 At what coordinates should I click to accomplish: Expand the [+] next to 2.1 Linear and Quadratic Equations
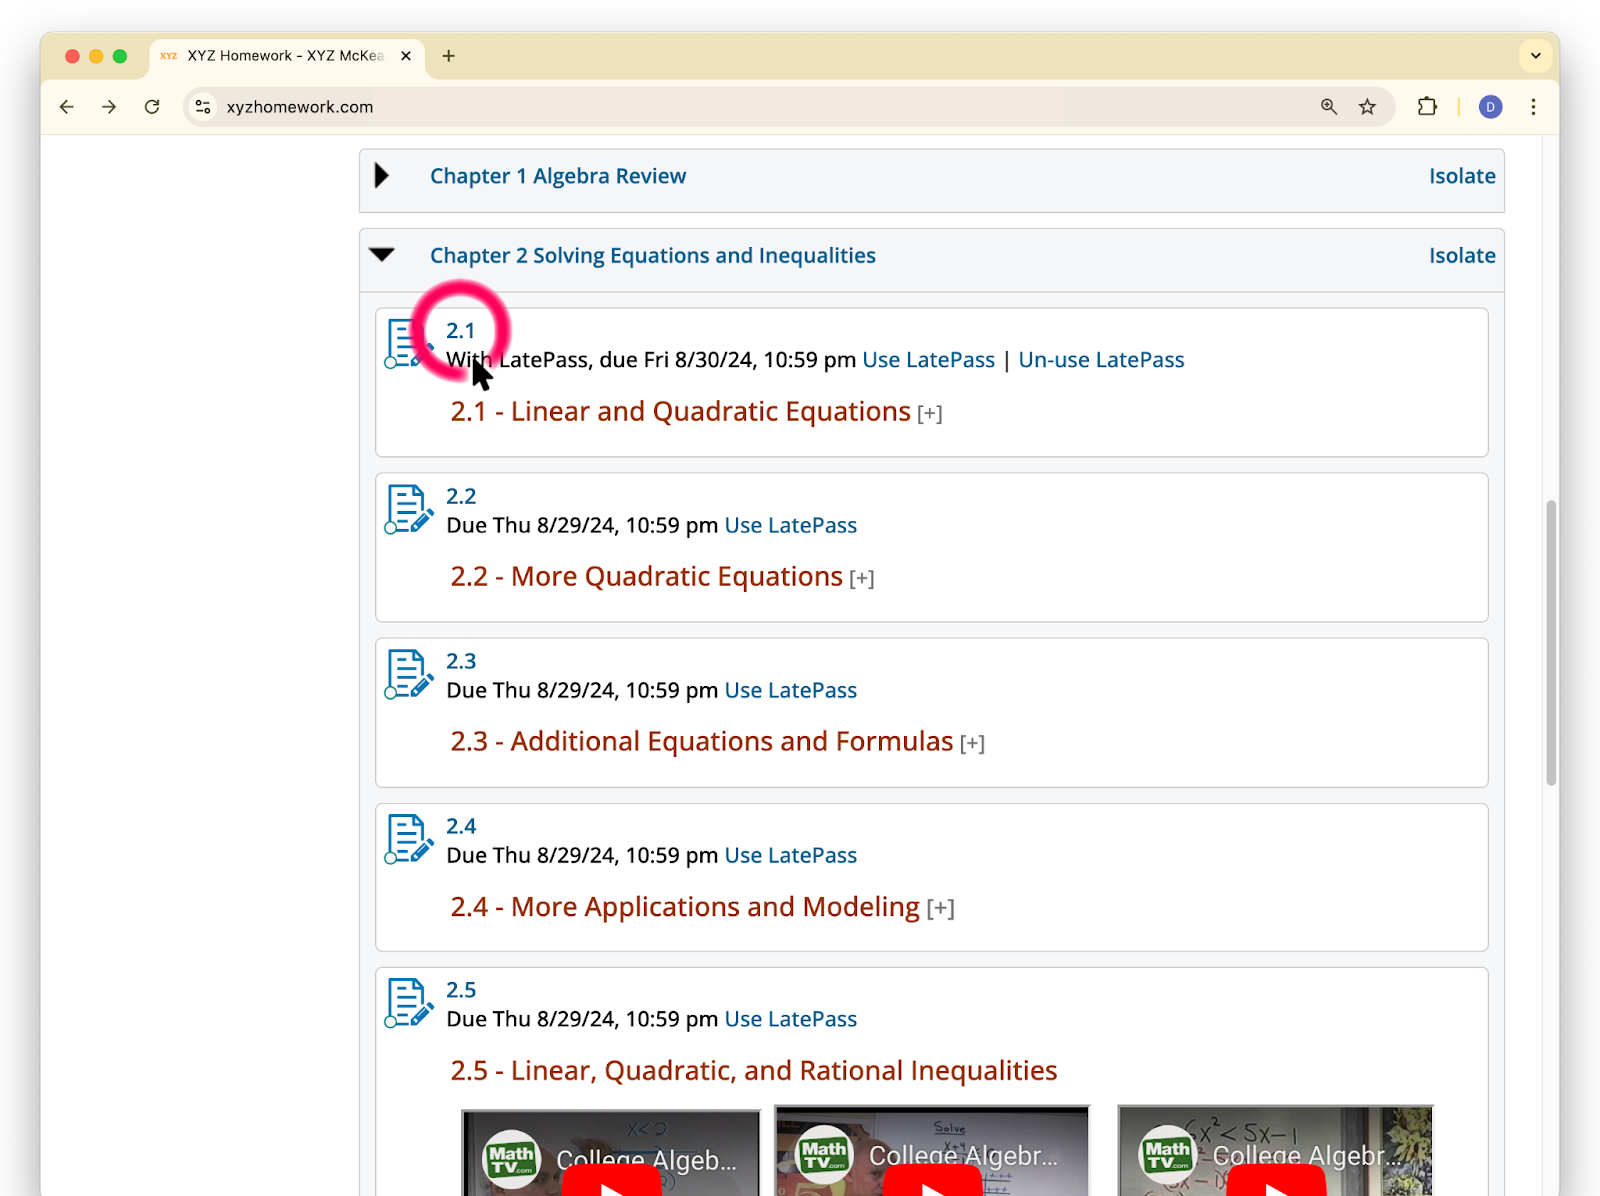(x=930, y=413)
